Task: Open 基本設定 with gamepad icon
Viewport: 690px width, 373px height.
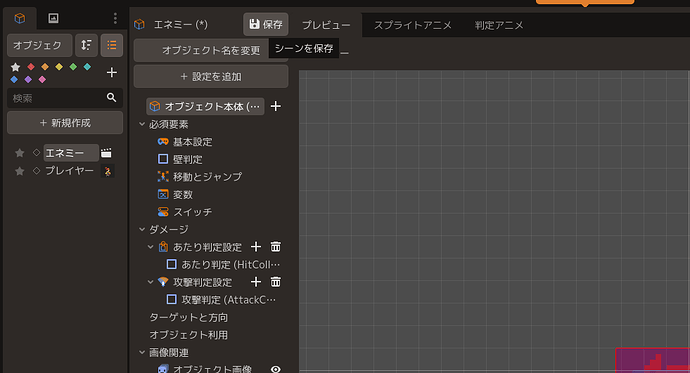Action: coord(185,142)
